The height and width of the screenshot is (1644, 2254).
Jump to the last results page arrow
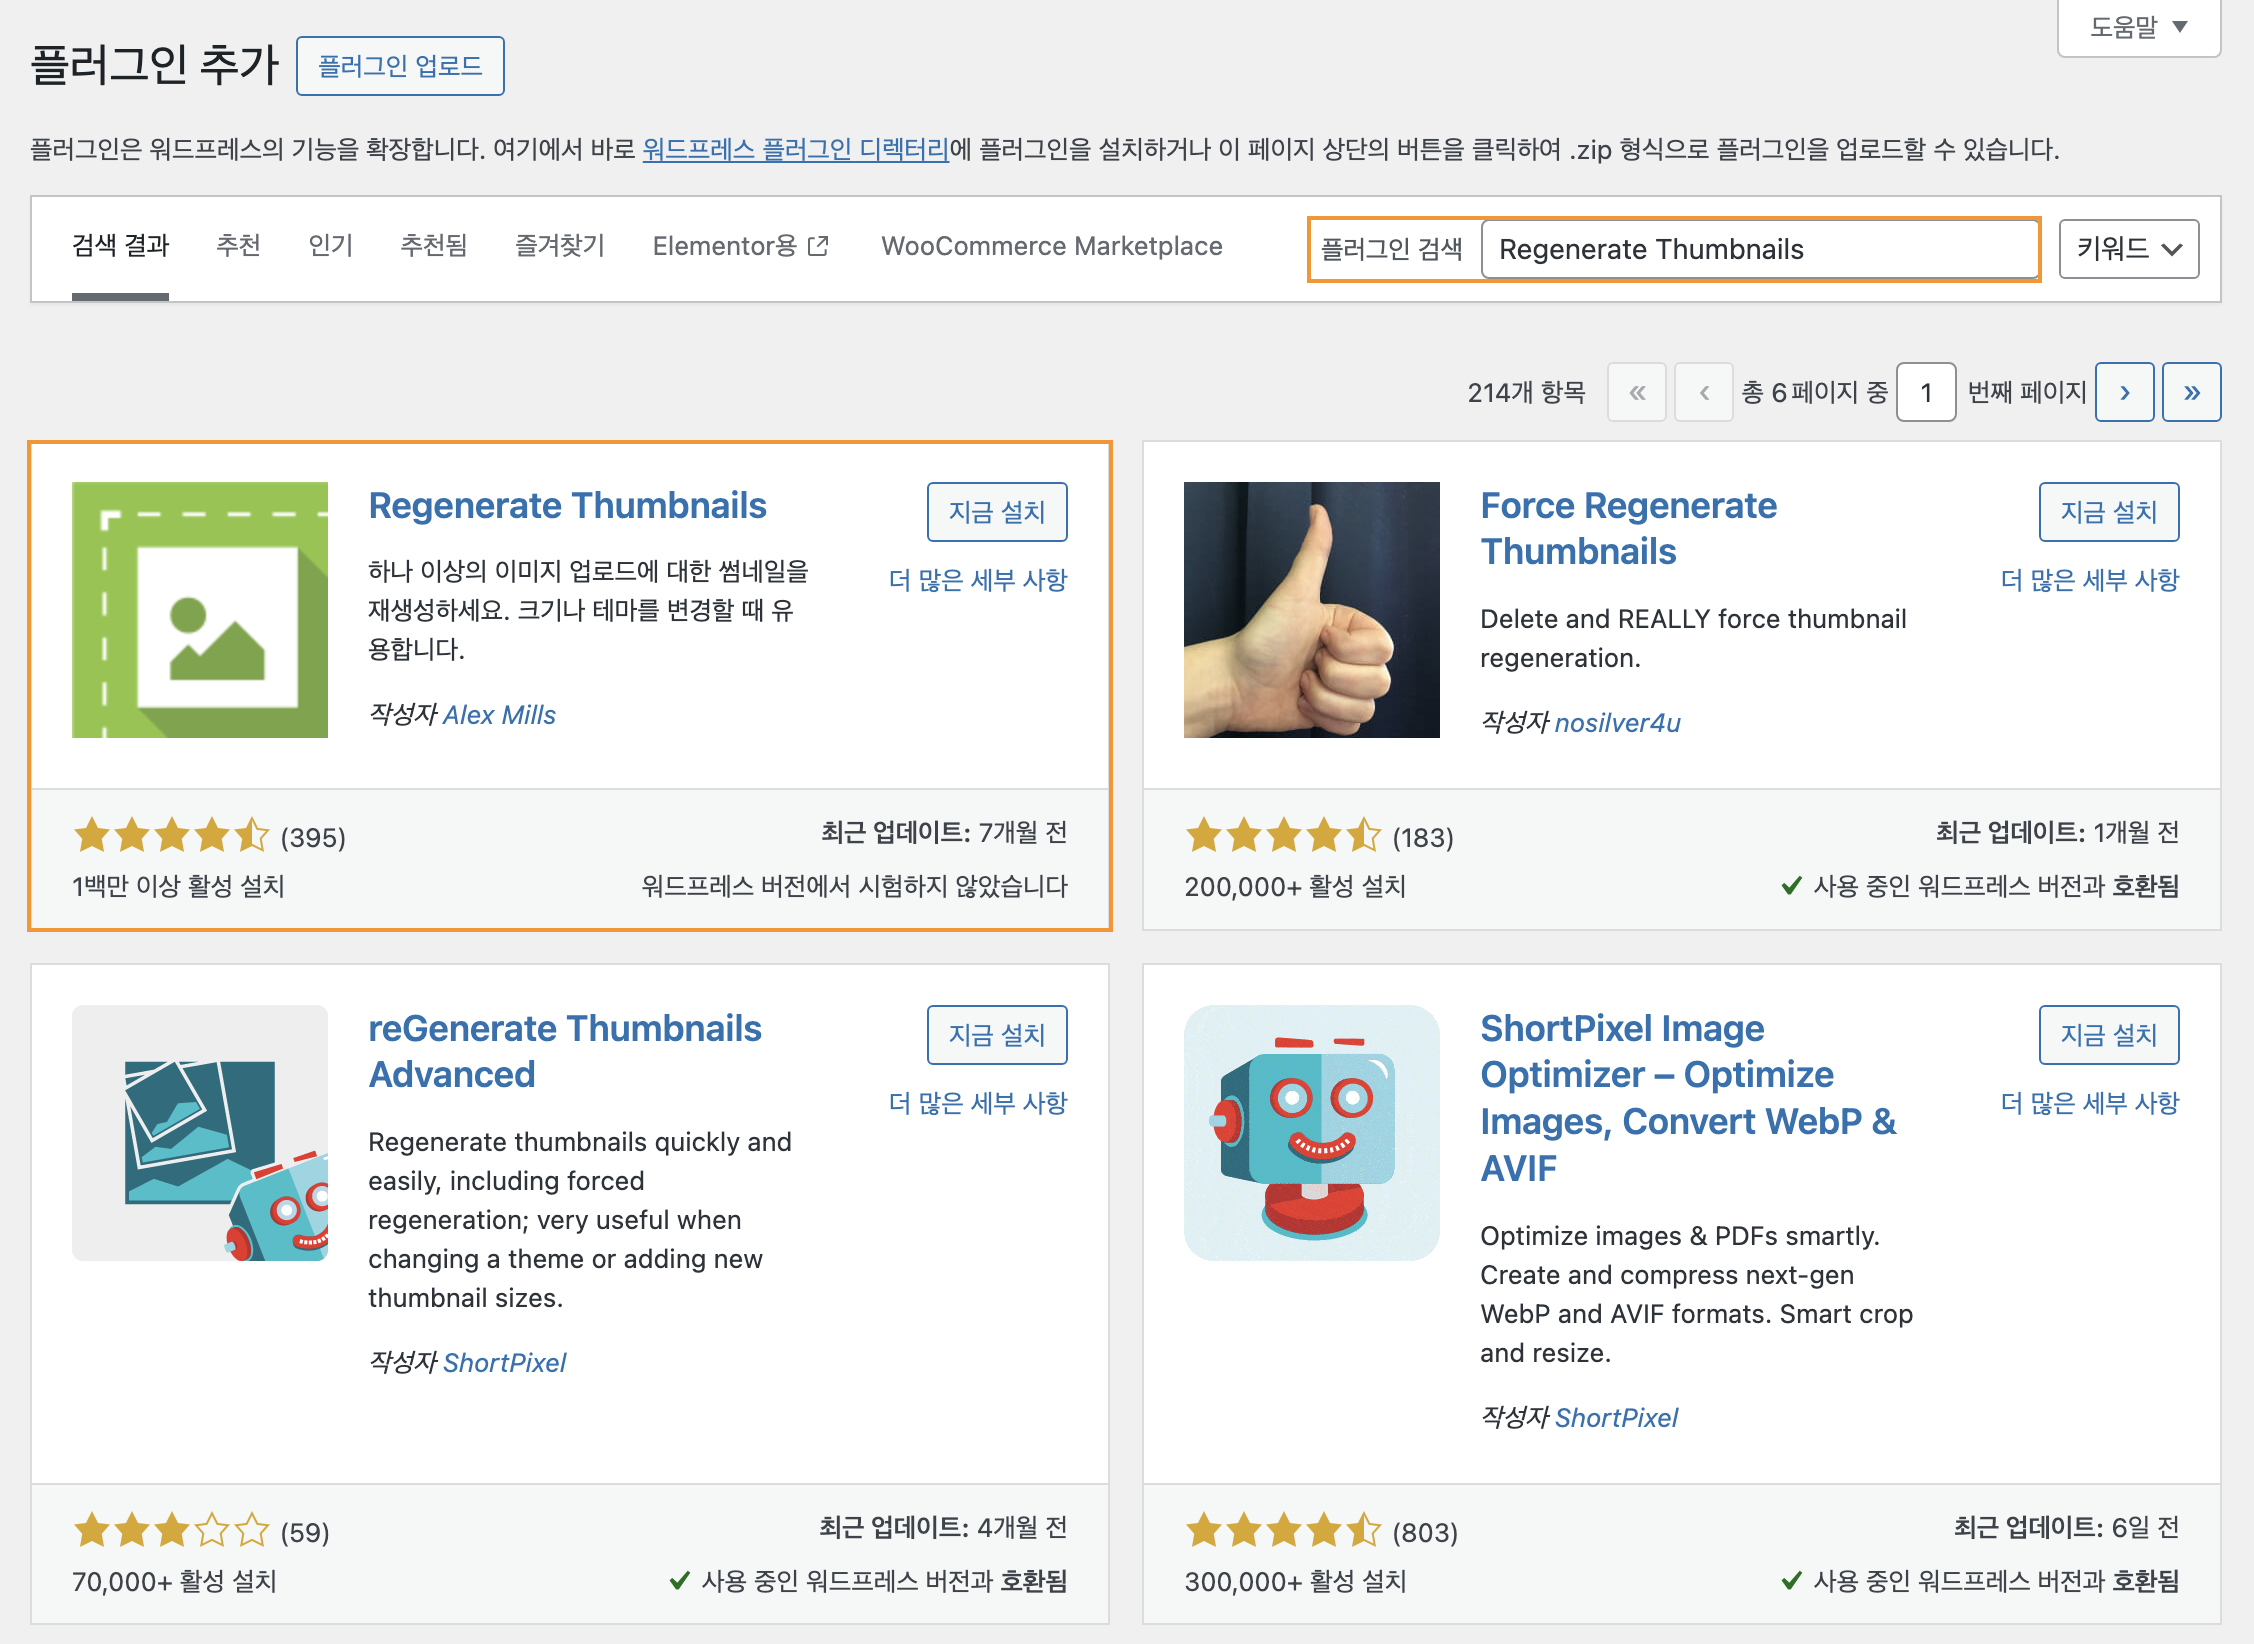2191,392
